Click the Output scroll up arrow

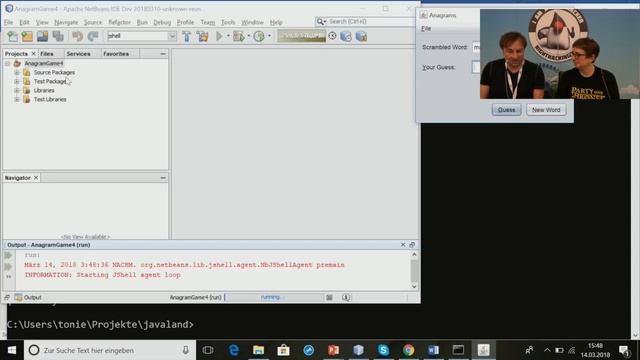click(x=414, y=254)
